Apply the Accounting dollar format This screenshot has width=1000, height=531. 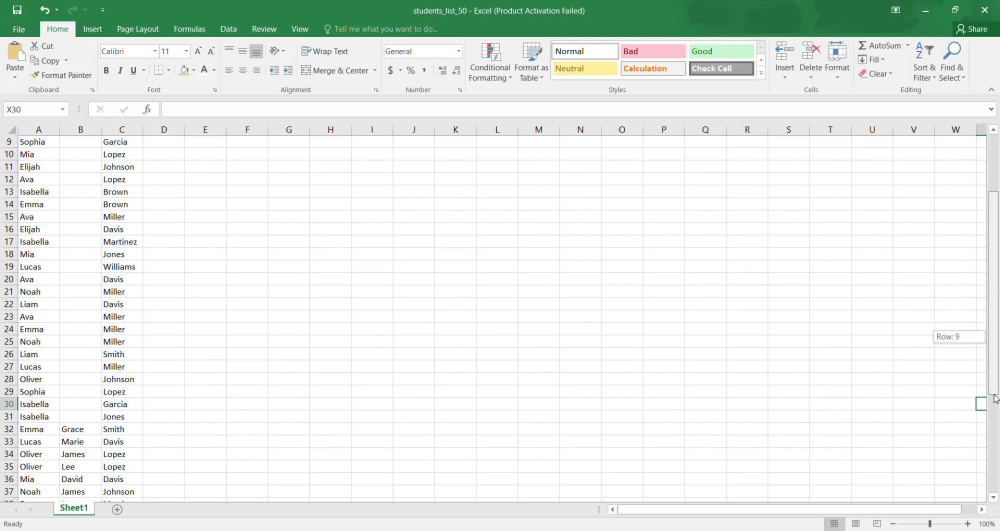coord(390,70)
